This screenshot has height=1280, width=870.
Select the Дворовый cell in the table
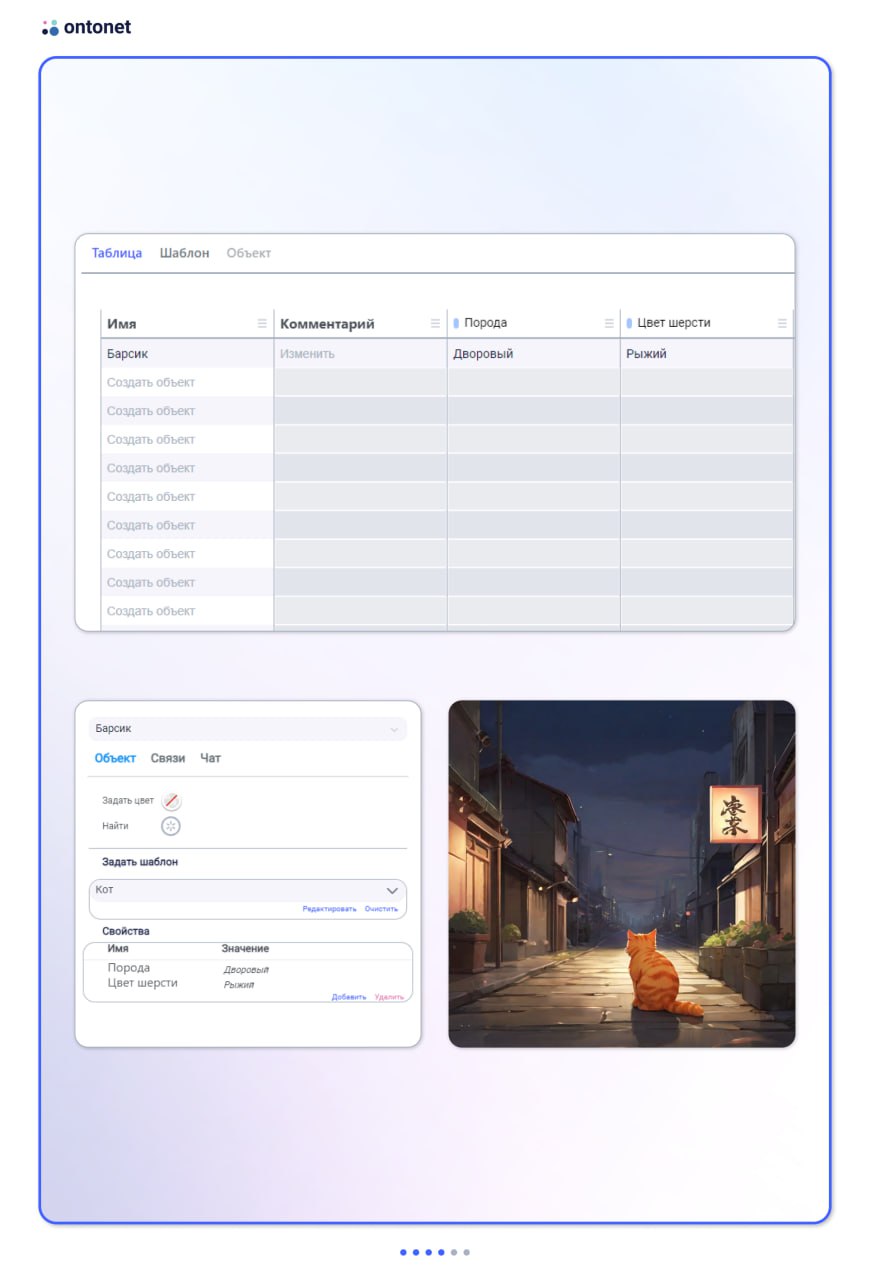click(x=533, y=353)
